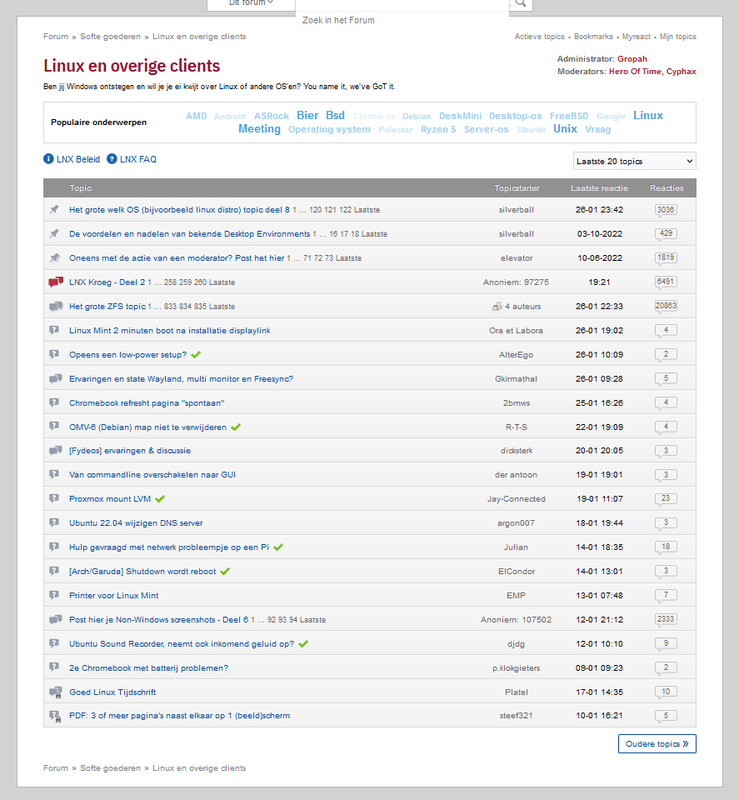739x800 pixels.
Task: Click the pin icon beside 'De voordelen en nadelen' topic
Action: click(54, 234)
